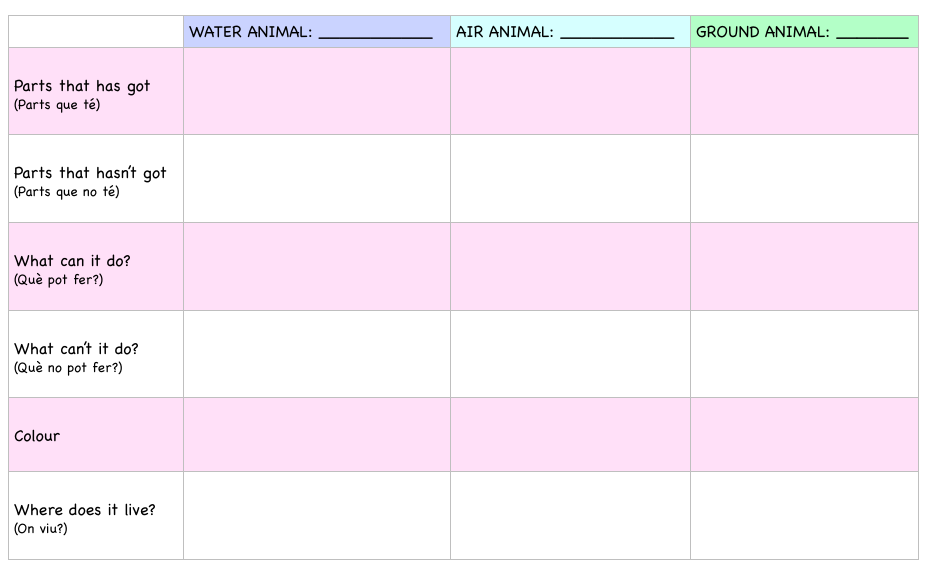Click ground animal 'Colour' cell

click(804, 435)
